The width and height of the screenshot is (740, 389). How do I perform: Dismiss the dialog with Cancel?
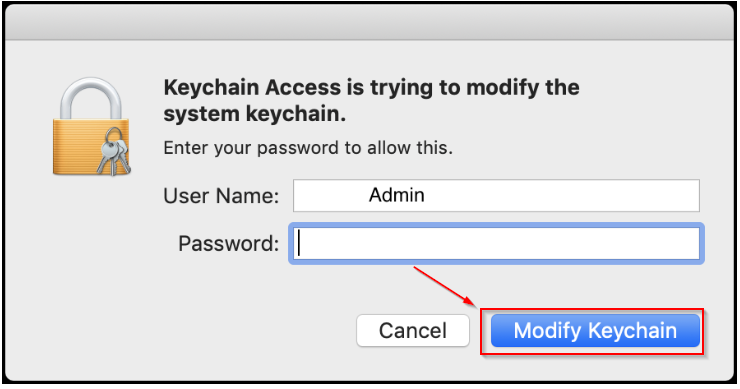coord(413,330)
